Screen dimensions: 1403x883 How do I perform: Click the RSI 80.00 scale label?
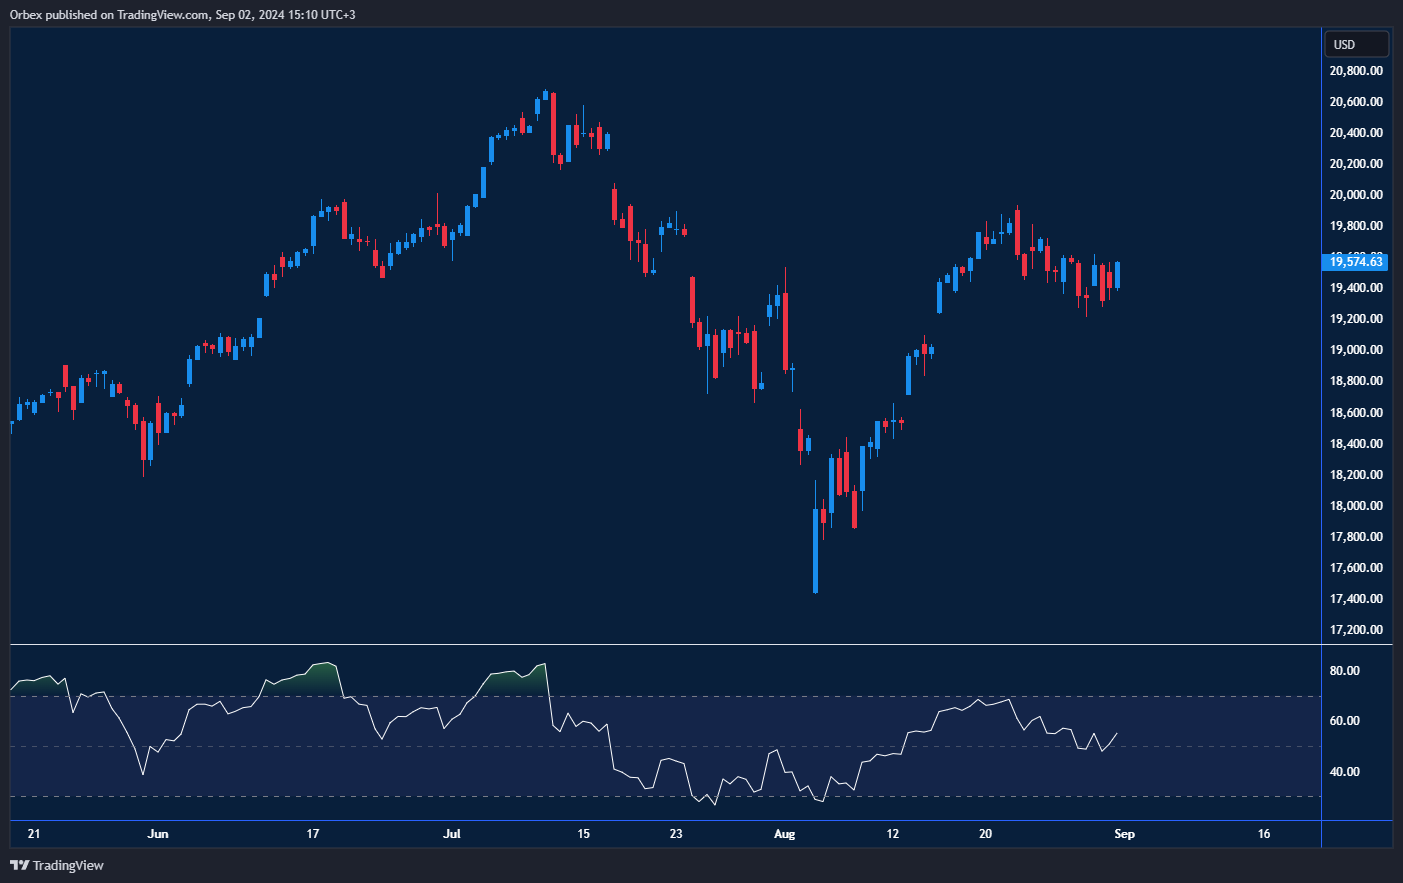point(1344,671)
